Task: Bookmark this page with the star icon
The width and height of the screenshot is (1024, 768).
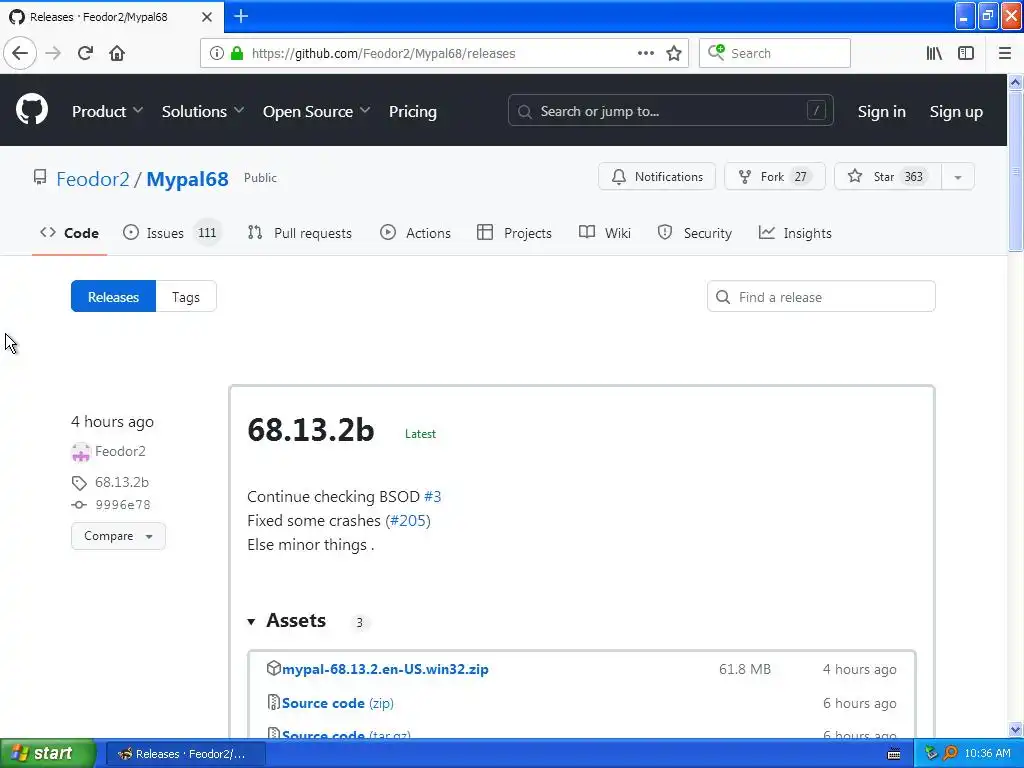Action: point(674,53)
